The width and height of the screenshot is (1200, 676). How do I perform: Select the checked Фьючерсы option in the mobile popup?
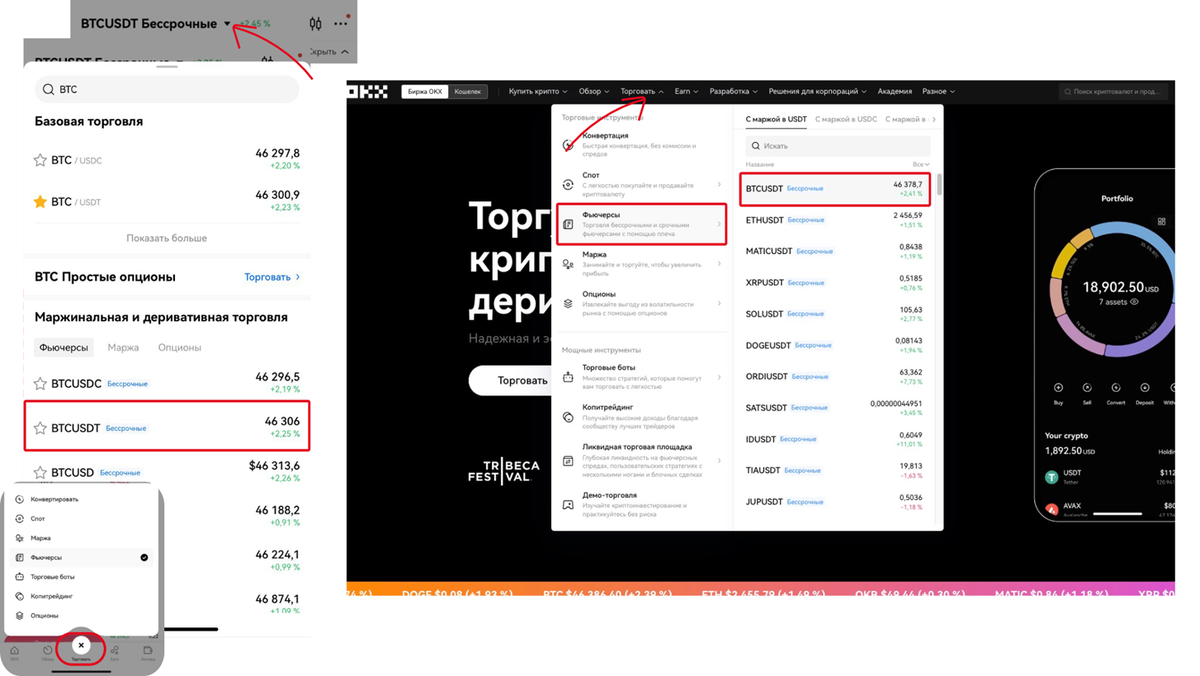coord(82,557)
